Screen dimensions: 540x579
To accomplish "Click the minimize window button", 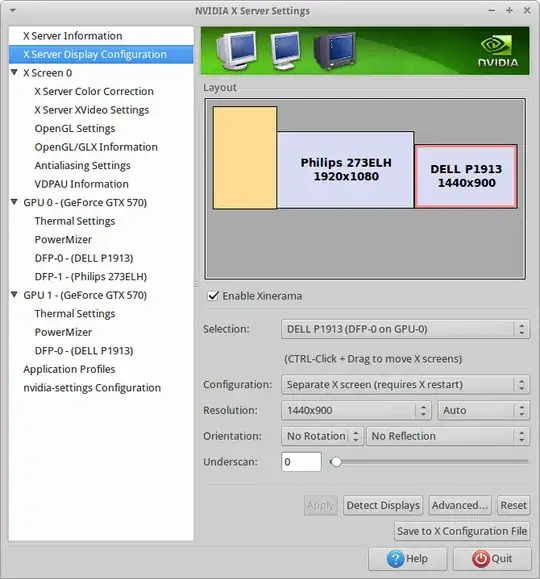I will 491,10.
